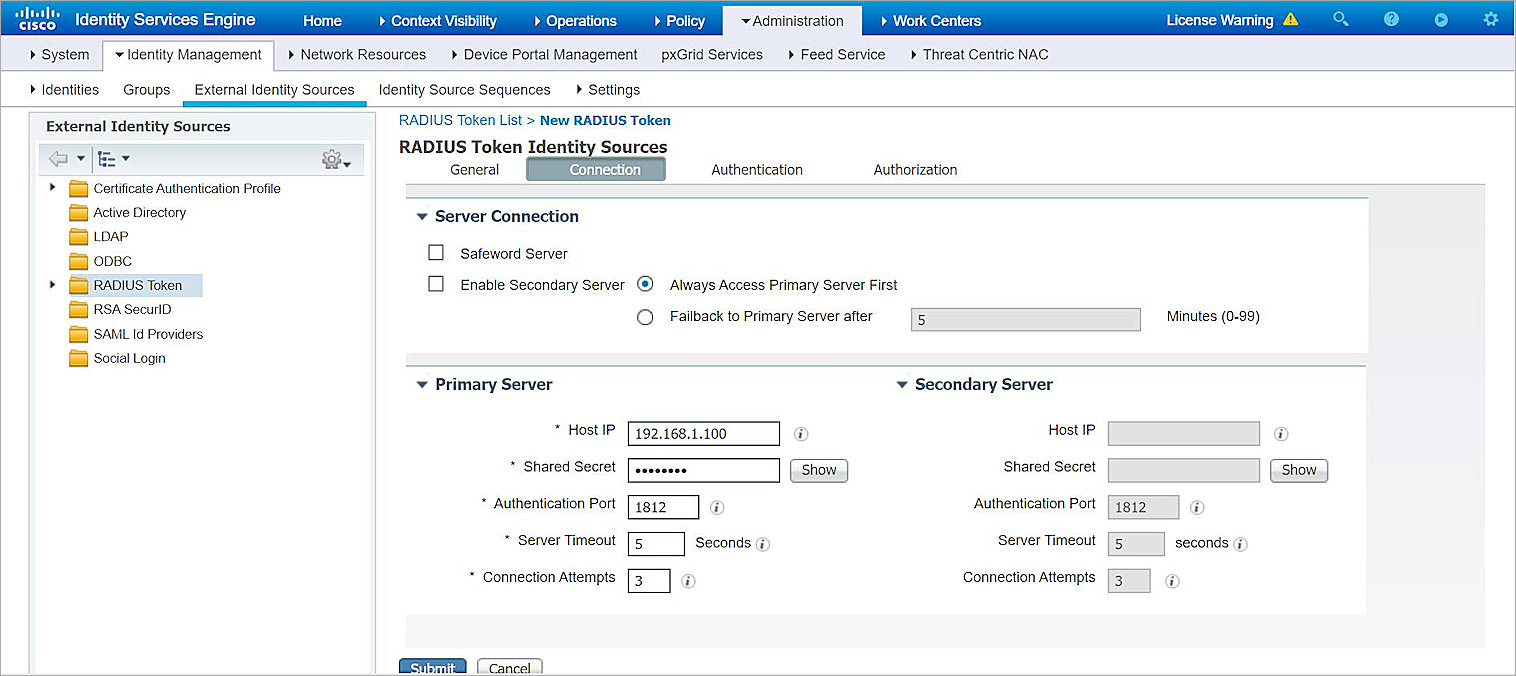Click Show beside the primary Shared Secret

(x=818, y=470)
